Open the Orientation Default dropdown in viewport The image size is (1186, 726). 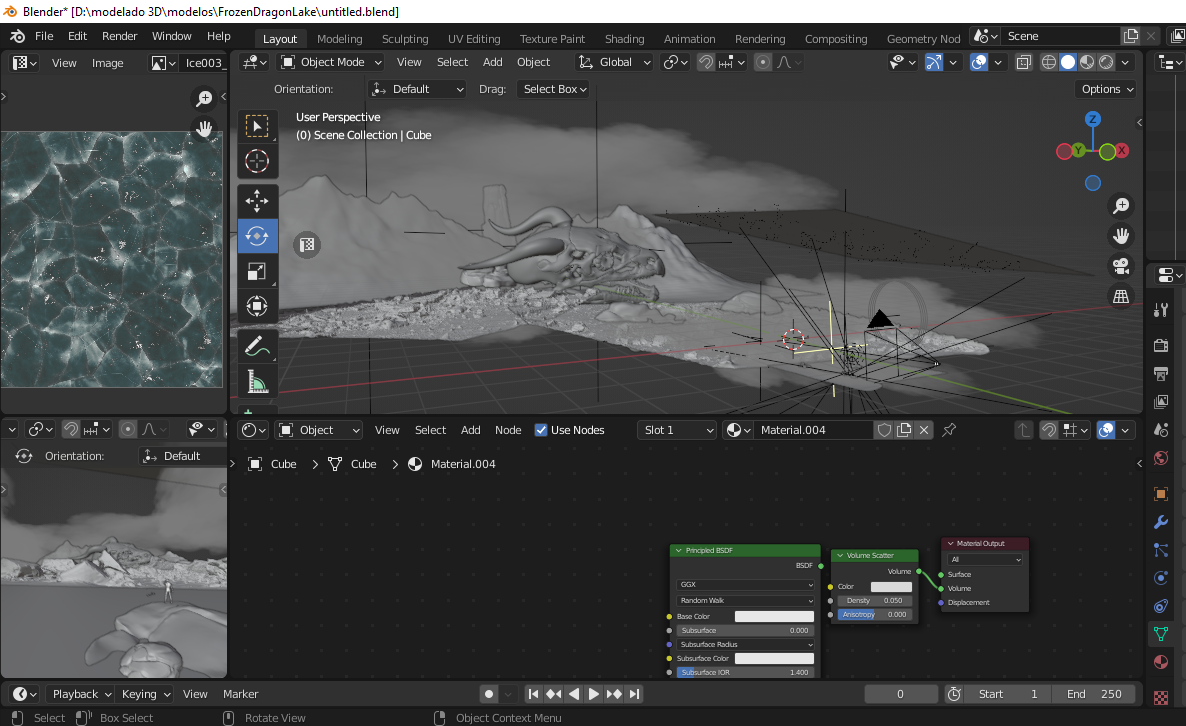click(x=418, y=89)
